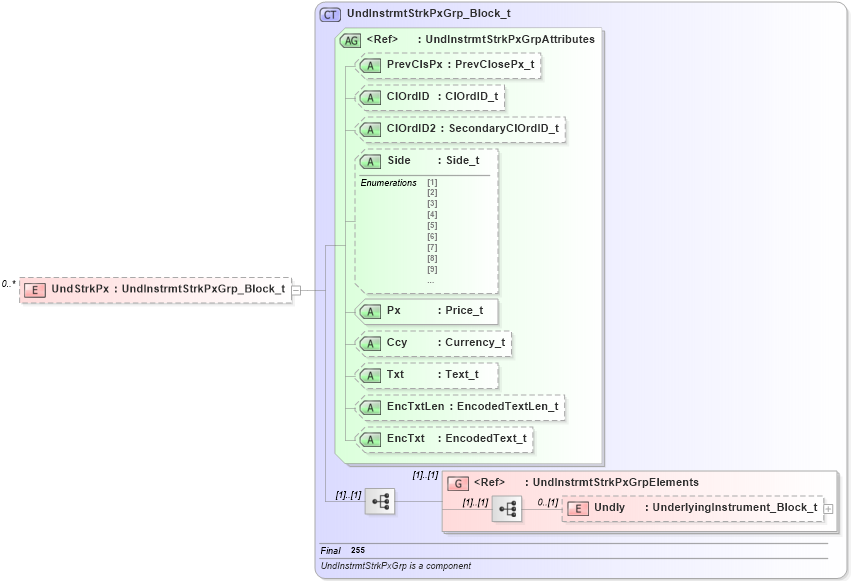Click the ellipsis under Side's enumeration list
The height and width of the screenshot is (581, 852).
point(430,281)
